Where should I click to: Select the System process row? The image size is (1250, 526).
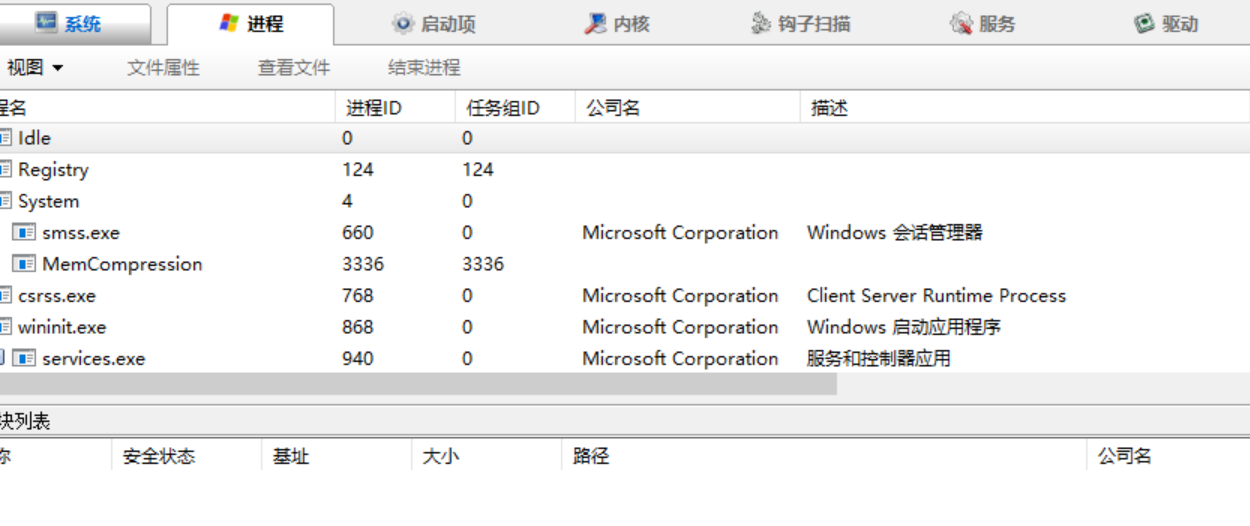coord(625,201)
